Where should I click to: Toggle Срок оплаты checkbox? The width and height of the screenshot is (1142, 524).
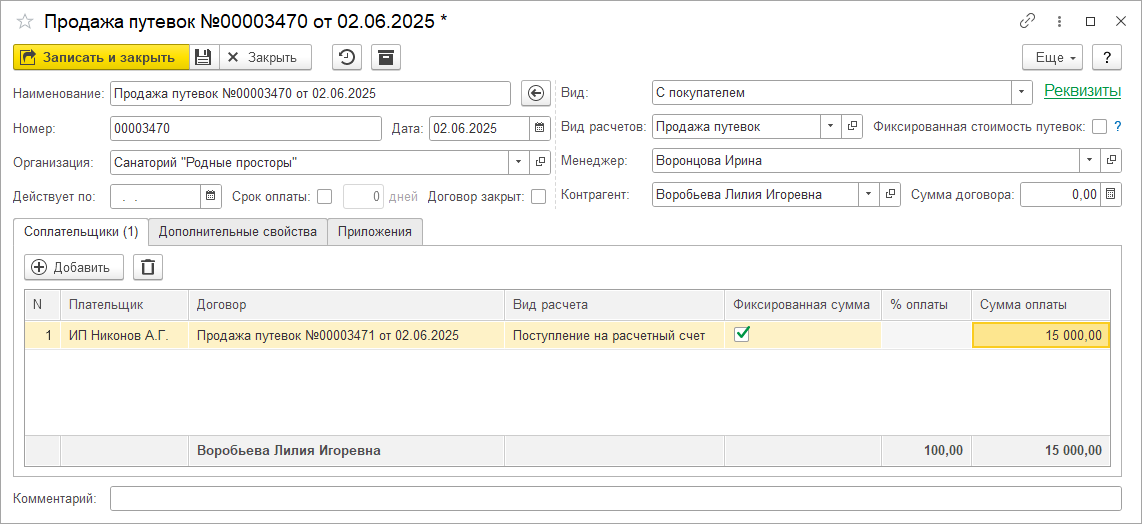pos(325,196)
